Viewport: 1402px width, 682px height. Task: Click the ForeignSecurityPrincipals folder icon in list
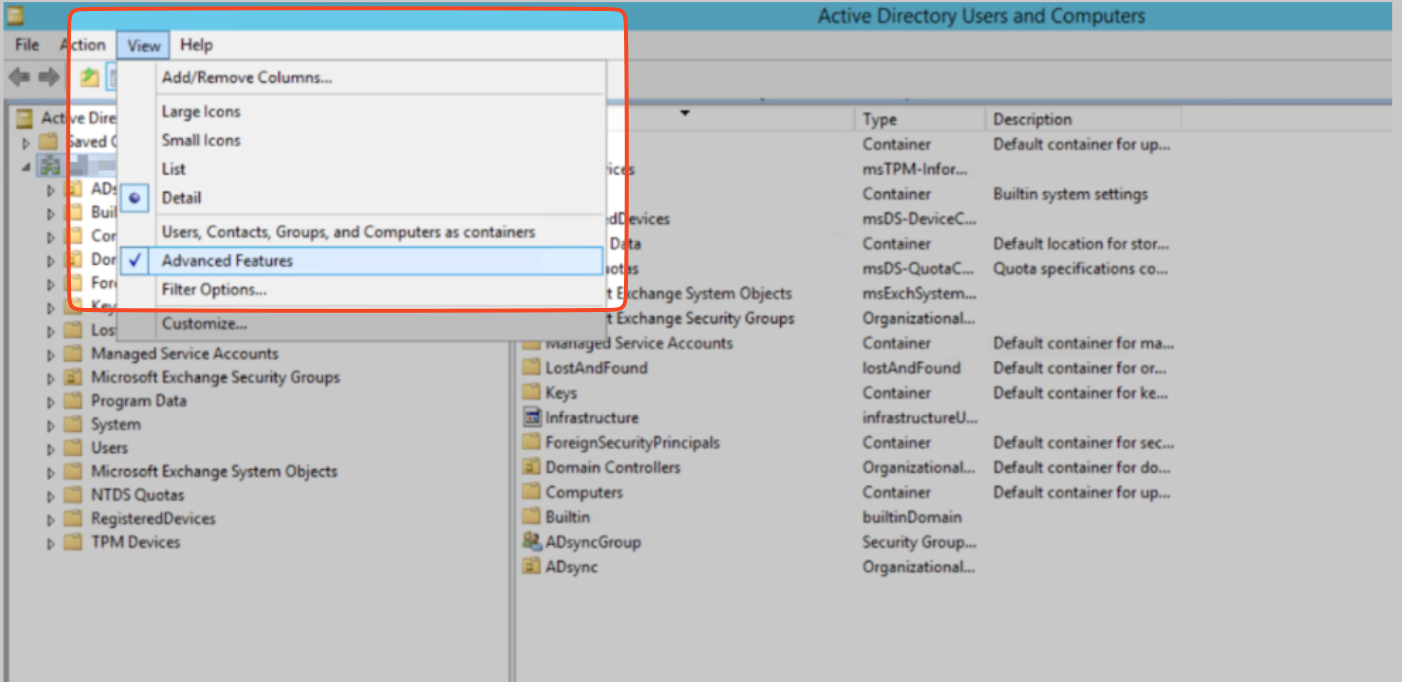click(532, 443)
